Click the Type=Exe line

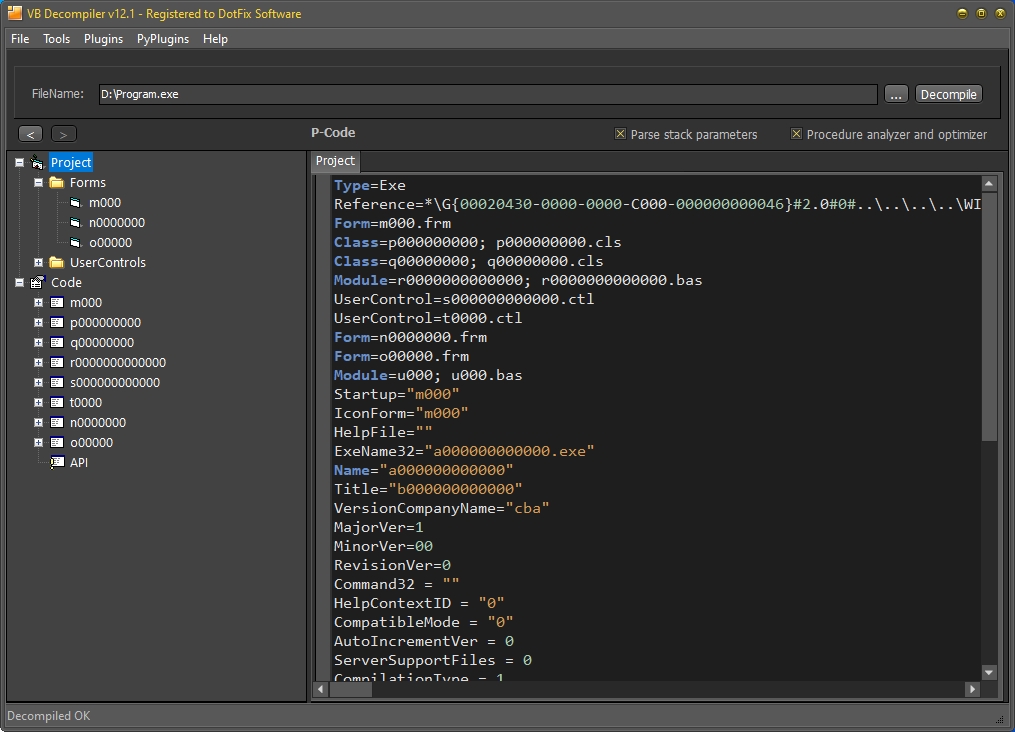[x=370, y=185]
